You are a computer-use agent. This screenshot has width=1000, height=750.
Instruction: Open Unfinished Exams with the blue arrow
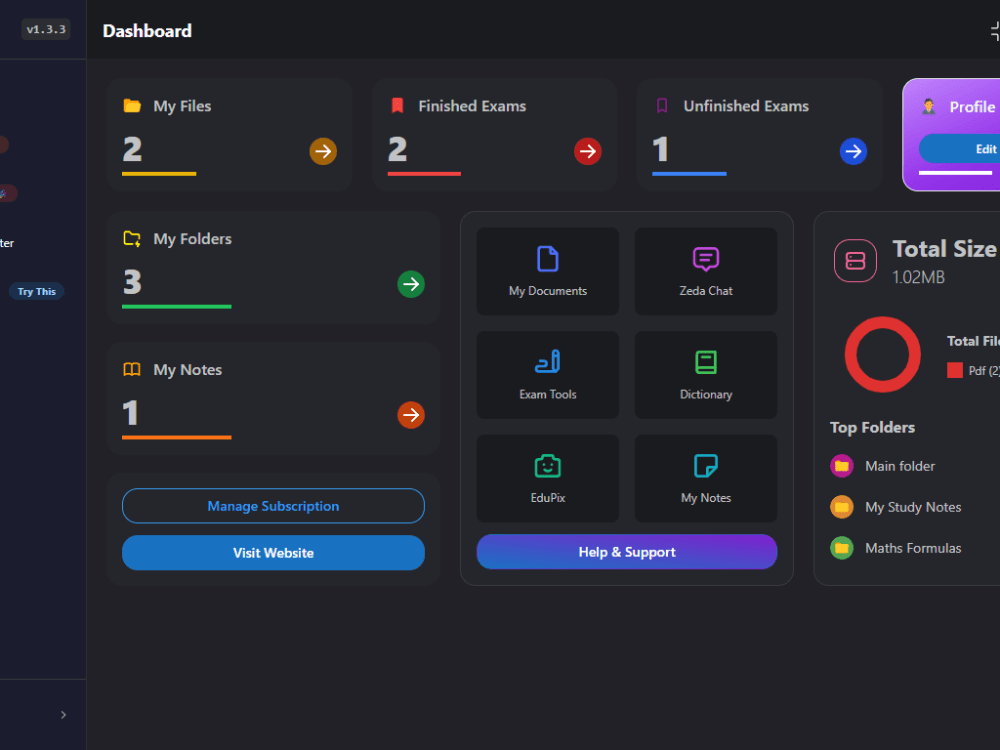853,152
